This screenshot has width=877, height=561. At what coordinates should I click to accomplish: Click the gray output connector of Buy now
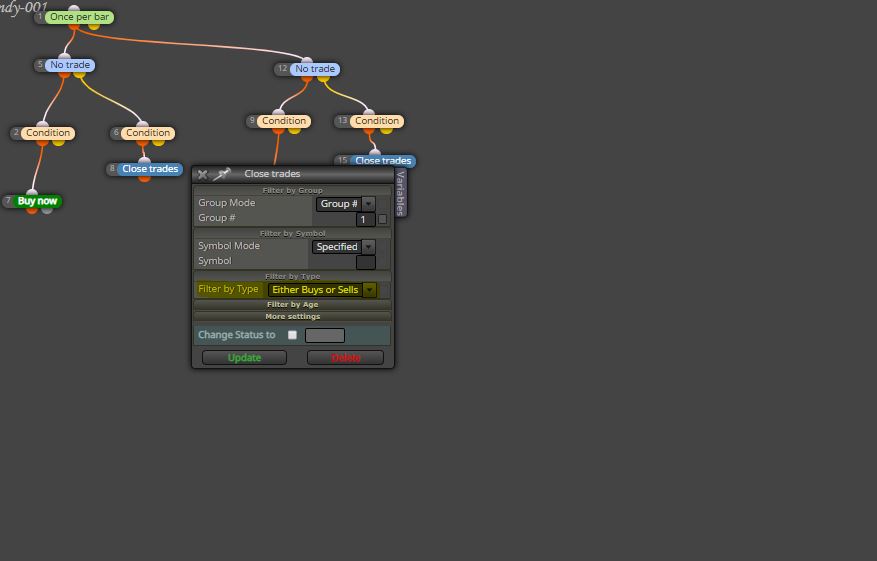48,210
